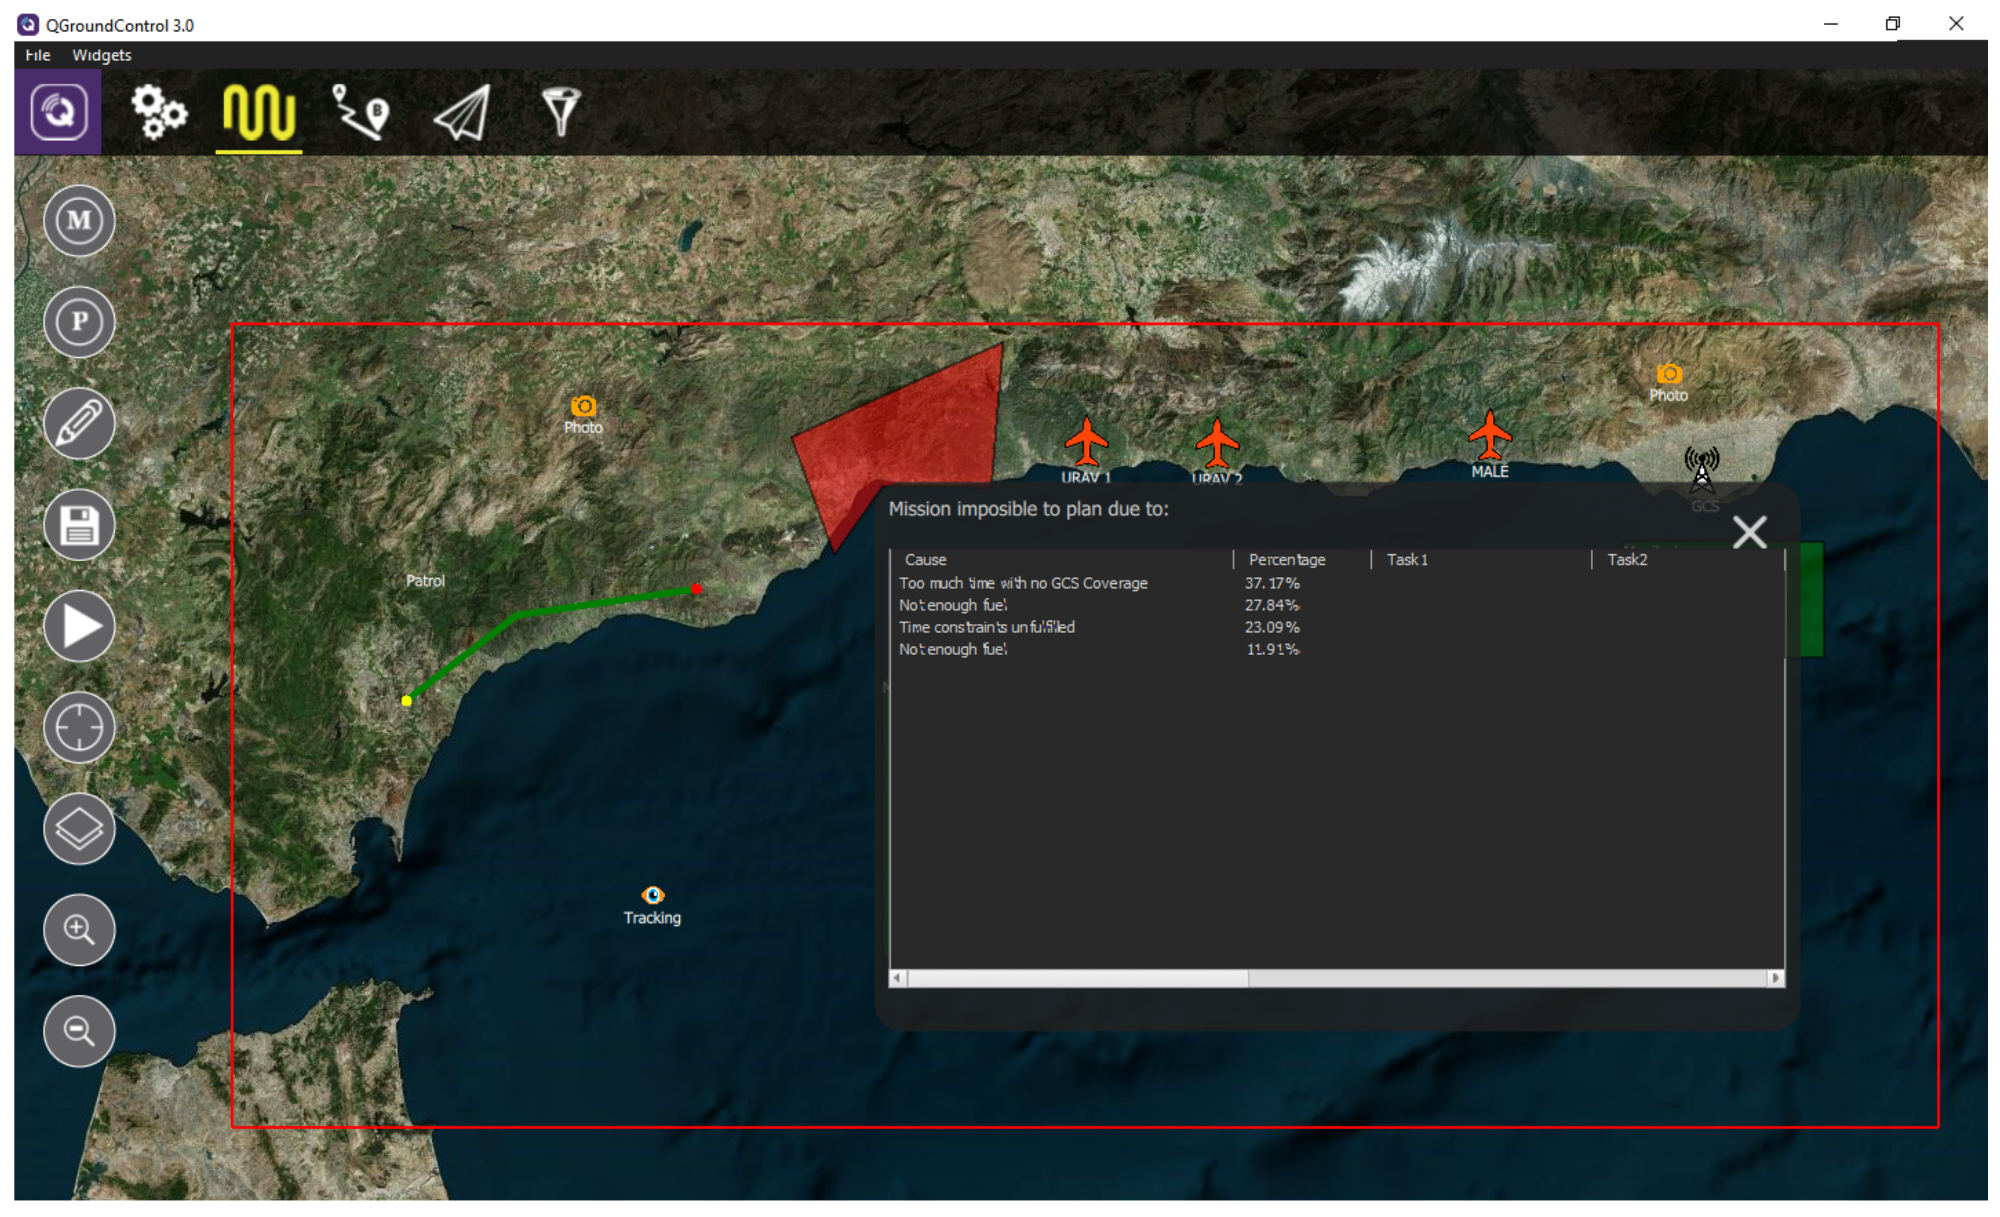This screenshot has width=2000, height=1217.
Task: Open the Widgets menu
Action: point(101,55)
